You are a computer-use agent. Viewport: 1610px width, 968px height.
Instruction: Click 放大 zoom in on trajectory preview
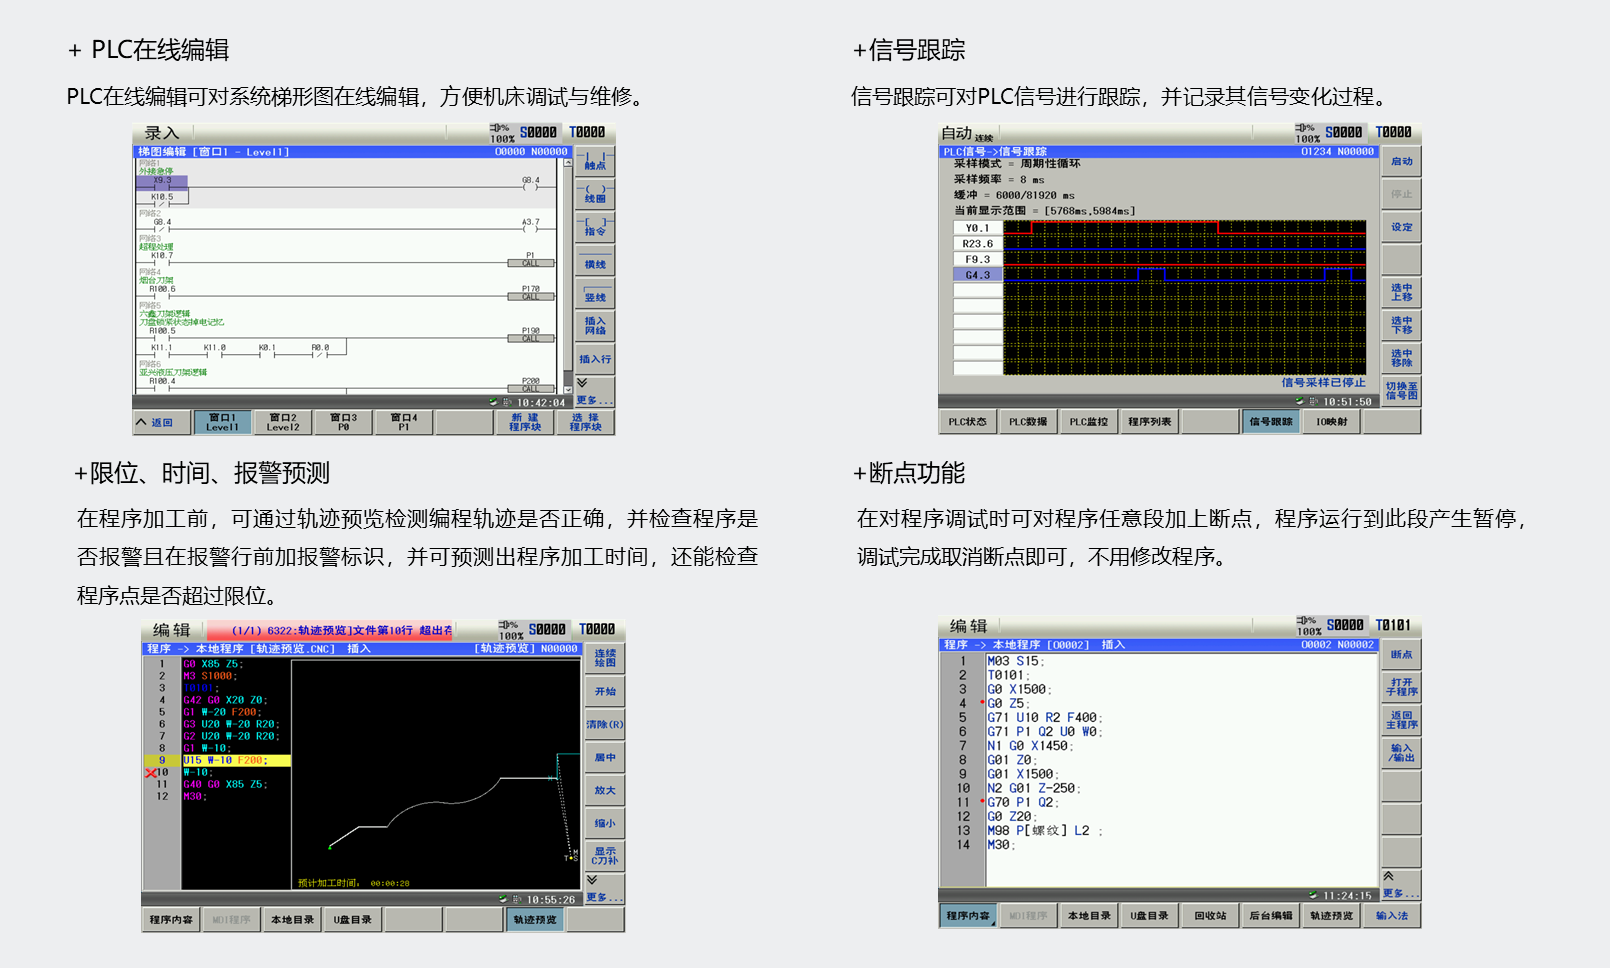click(x=605, y=790)
